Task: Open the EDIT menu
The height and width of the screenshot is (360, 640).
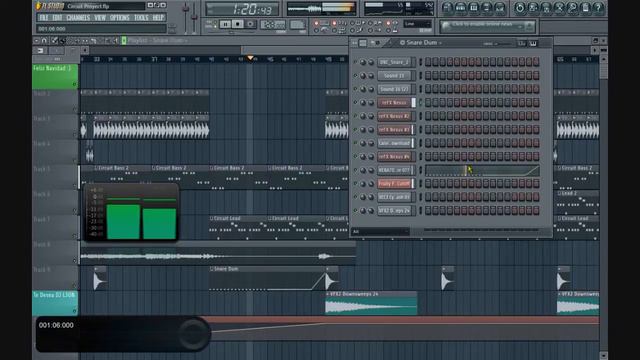Action: [58, 18]
